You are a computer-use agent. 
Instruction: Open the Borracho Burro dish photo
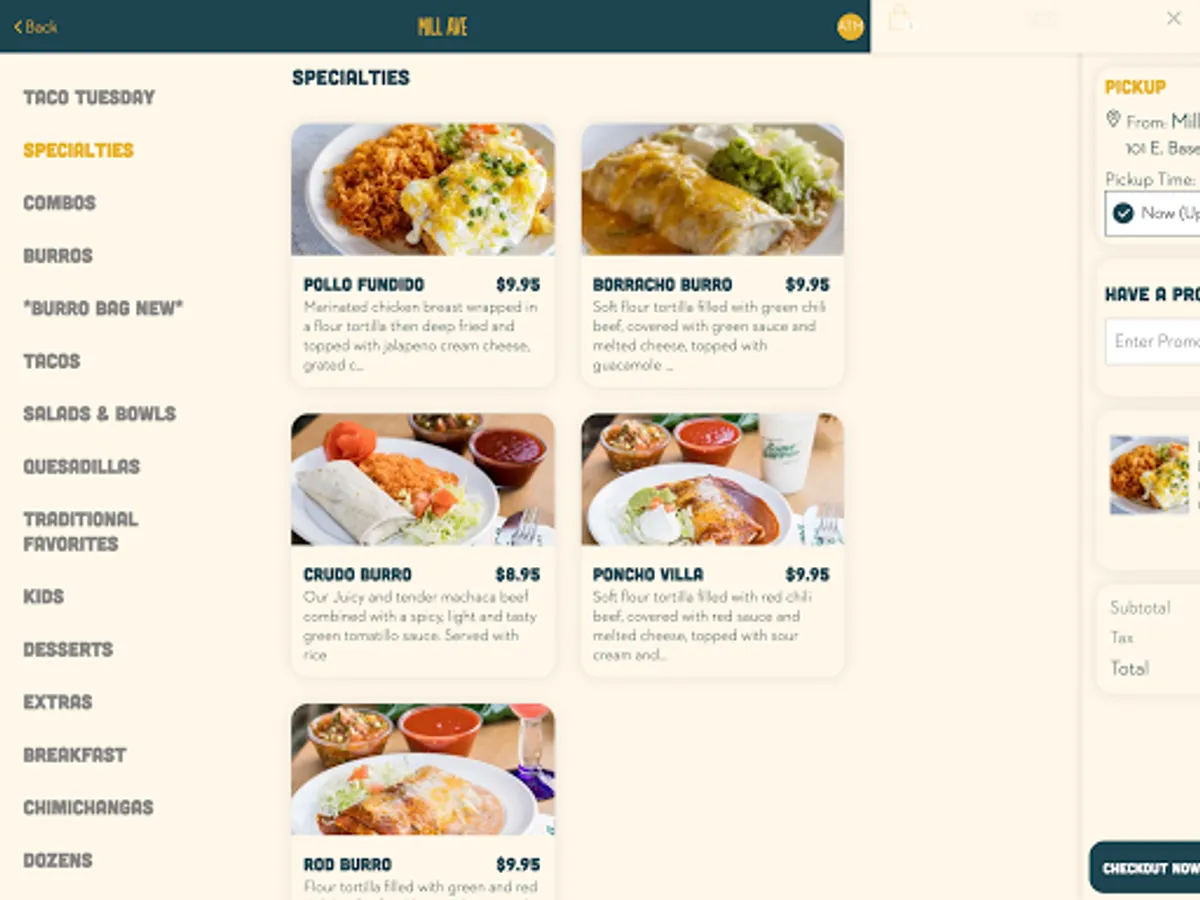coord(713,189)
